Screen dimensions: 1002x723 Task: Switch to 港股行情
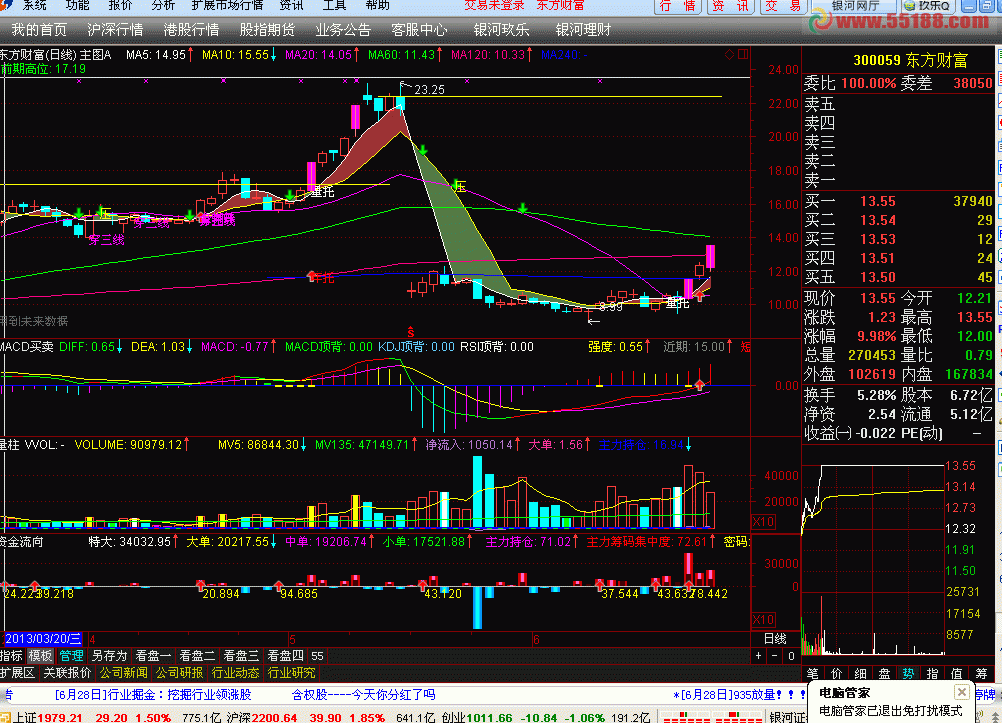pyautogui.click(x=191, y=29)
